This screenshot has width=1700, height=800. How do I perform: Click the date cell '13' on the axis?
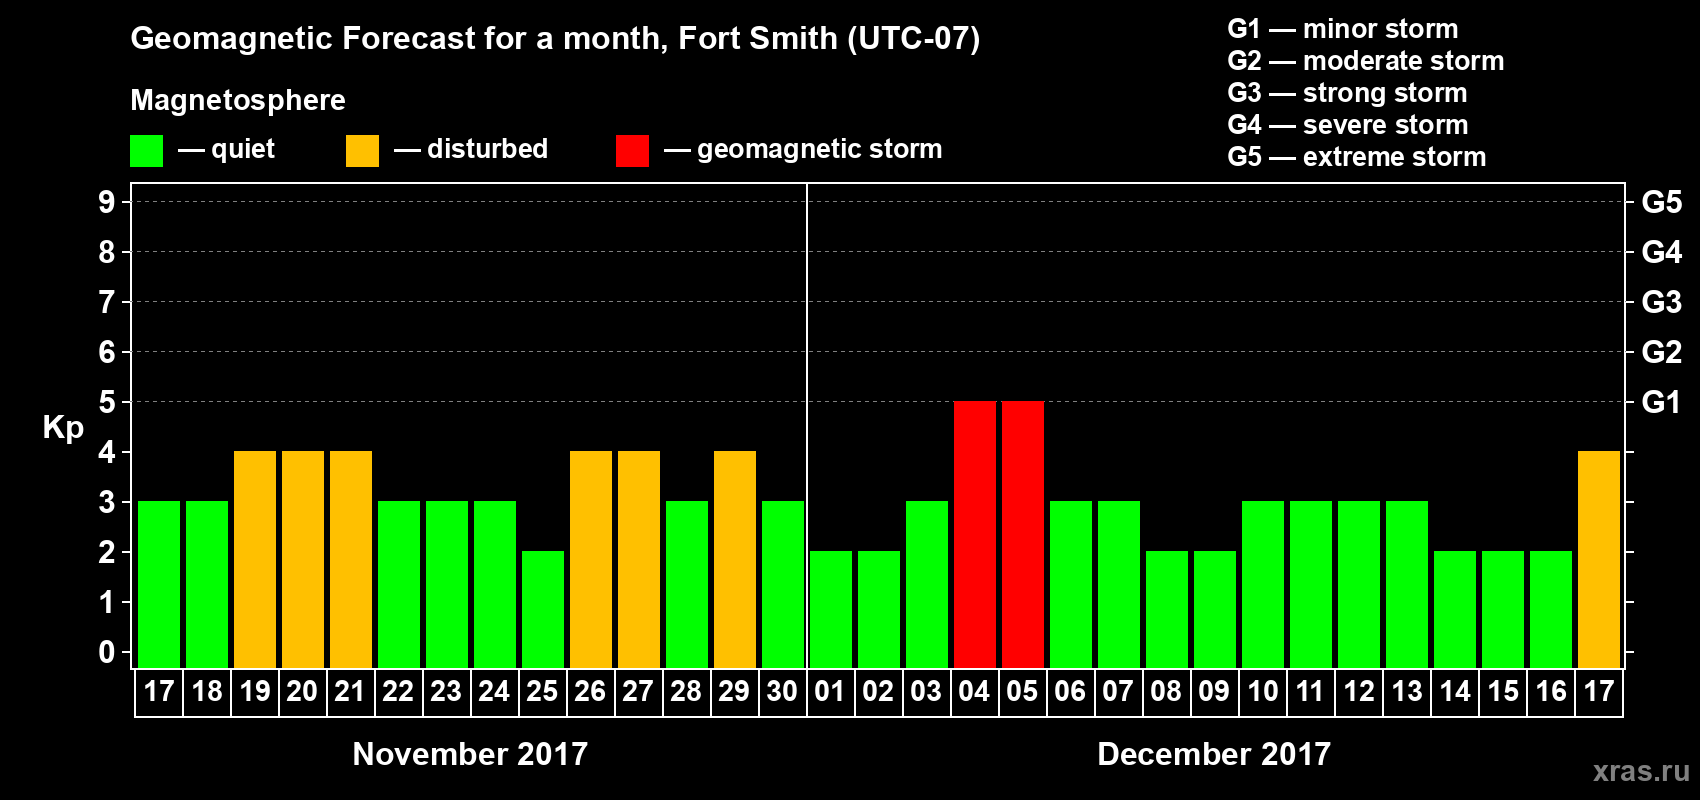tap(1407, 692)
